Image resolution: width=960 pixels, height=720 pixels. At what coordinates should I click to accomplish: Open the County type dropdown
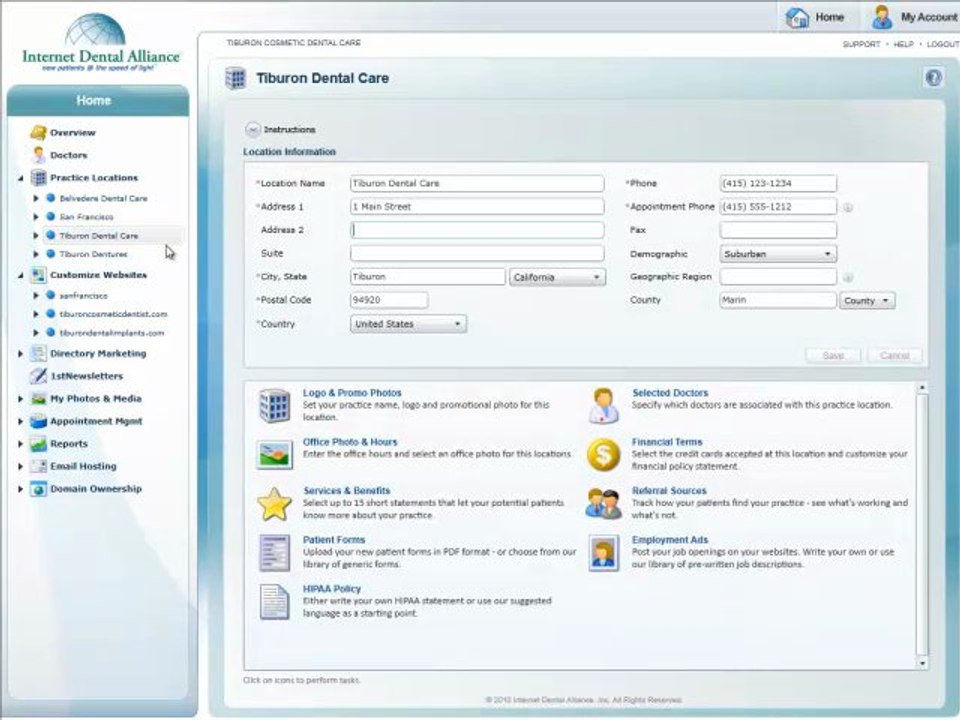[867, 301]
